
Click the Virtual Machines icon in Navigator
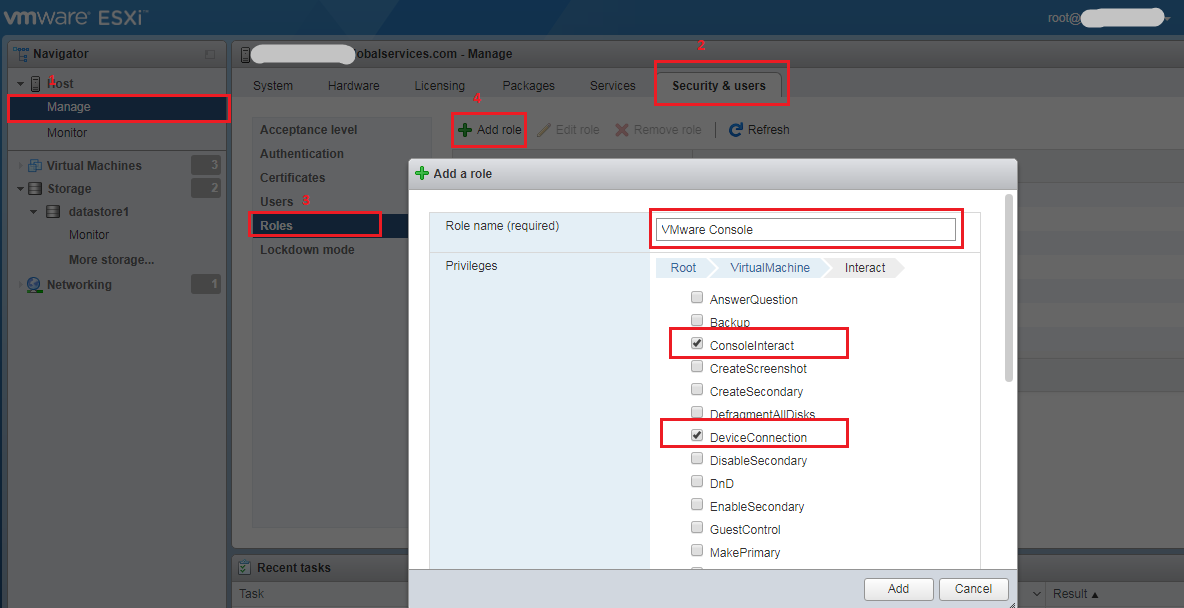pos(35,166)
